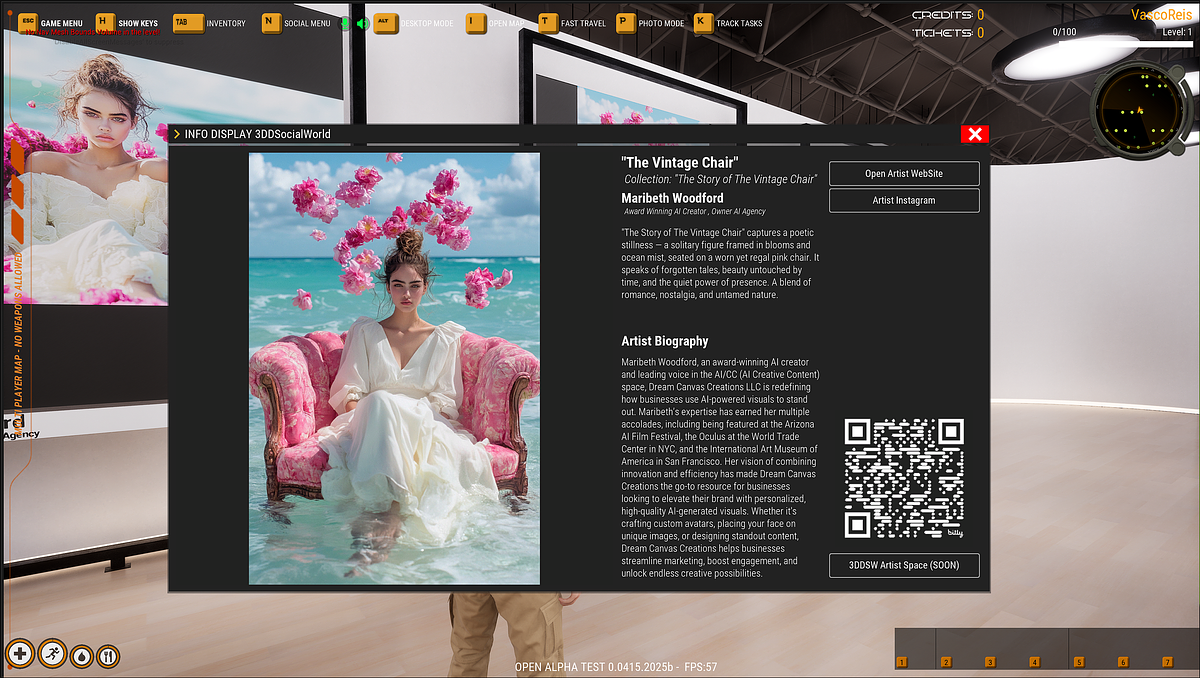Click 3DDSW Artist Space (SOON) button
This screenshot has width=1200, height=678.
pyautogui.click(x=903, y=565)
